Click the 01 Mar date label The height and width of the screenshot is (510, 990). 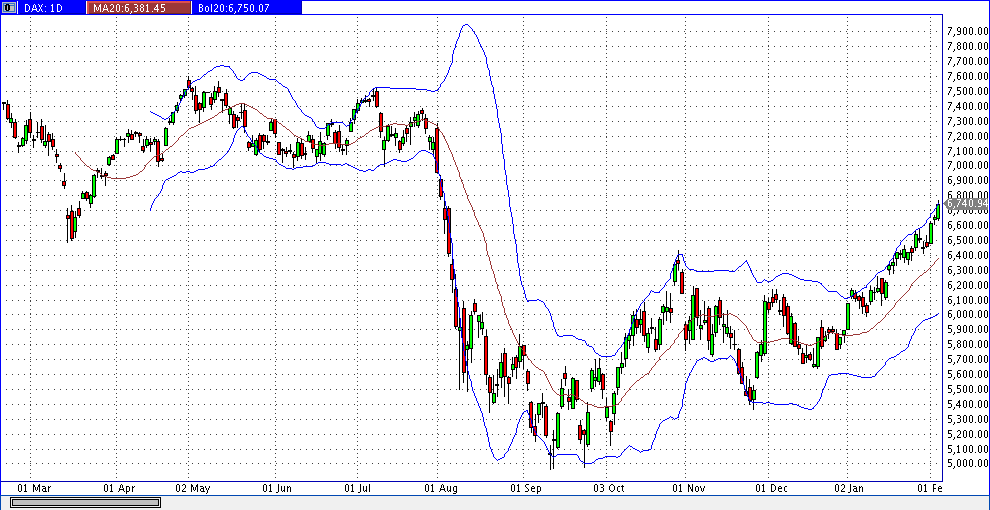(x=34, y=489)
